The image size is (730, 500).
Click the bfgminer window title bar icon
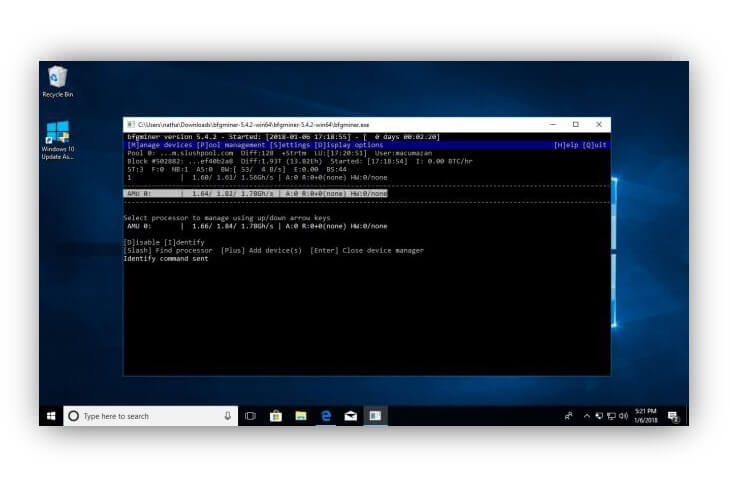[x=131, y=125]
